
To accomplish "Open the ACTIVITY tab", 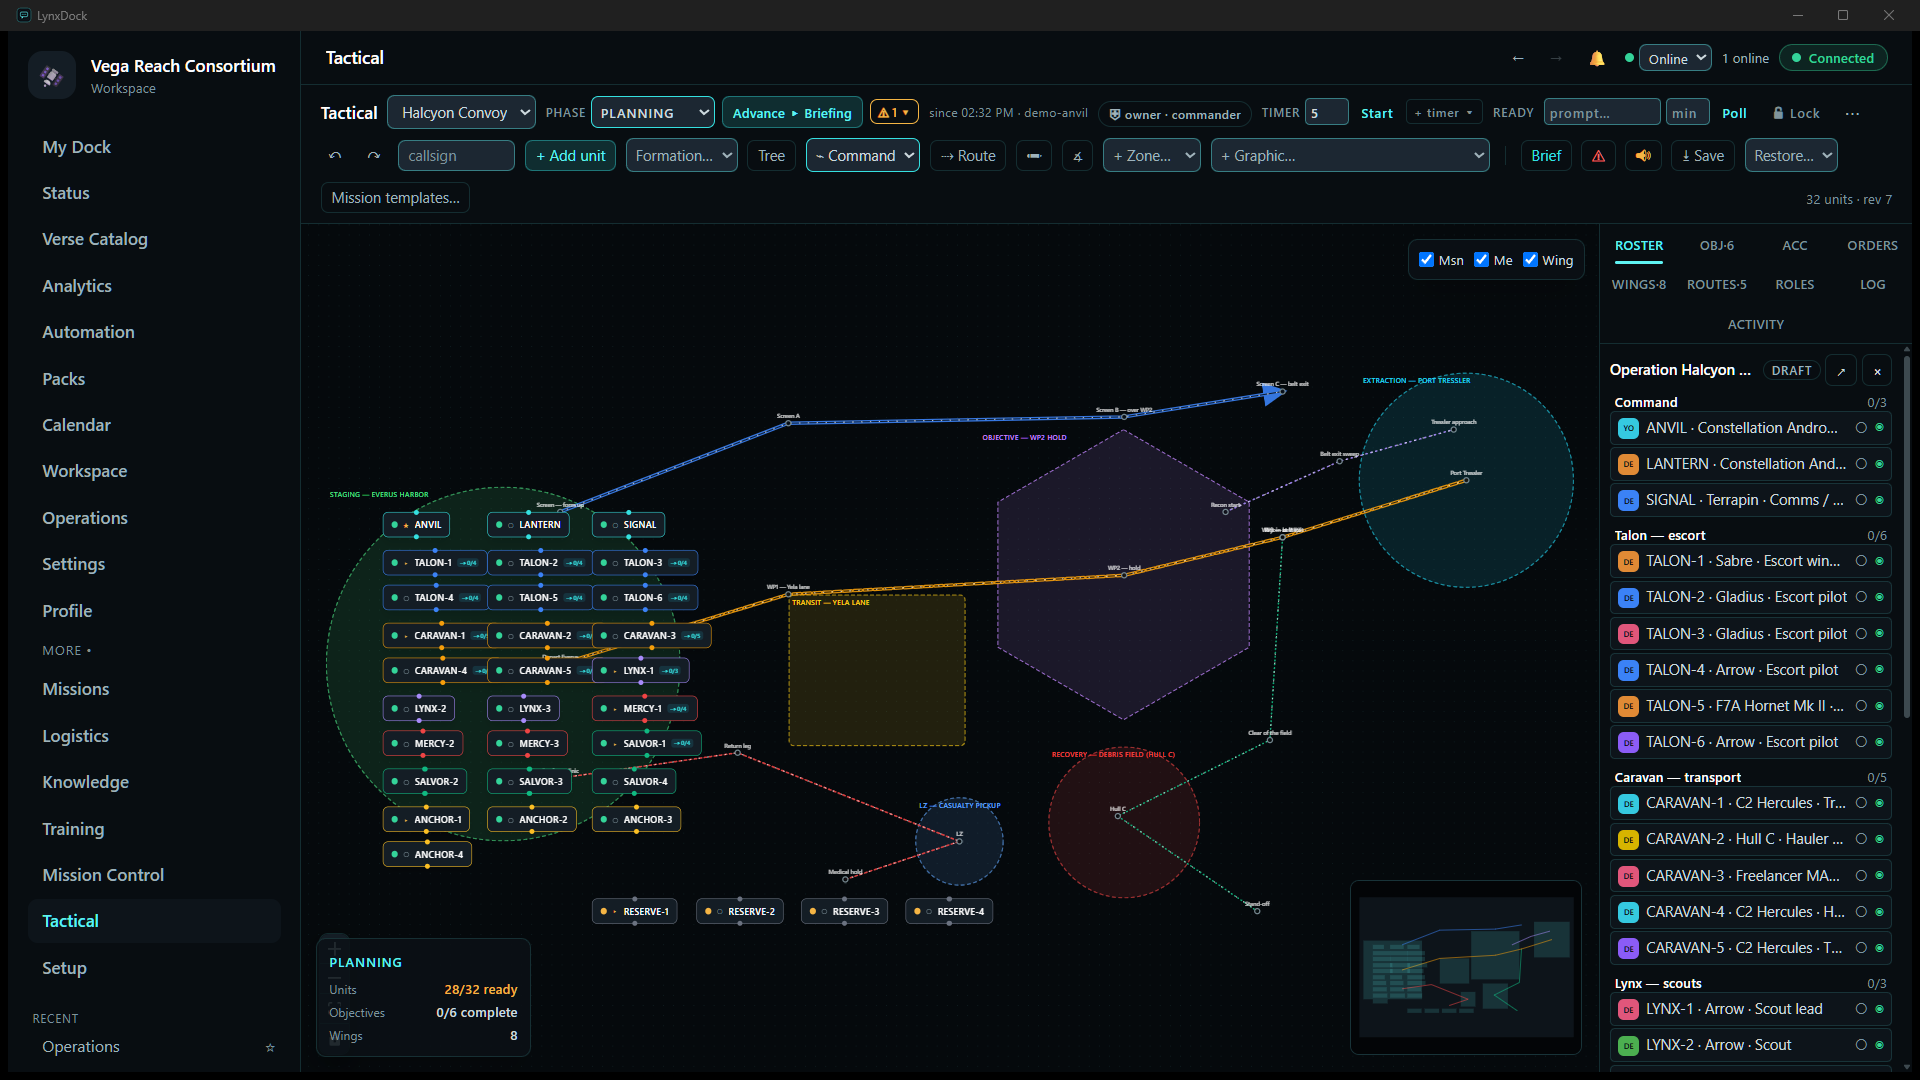I will coord(1756,325).
